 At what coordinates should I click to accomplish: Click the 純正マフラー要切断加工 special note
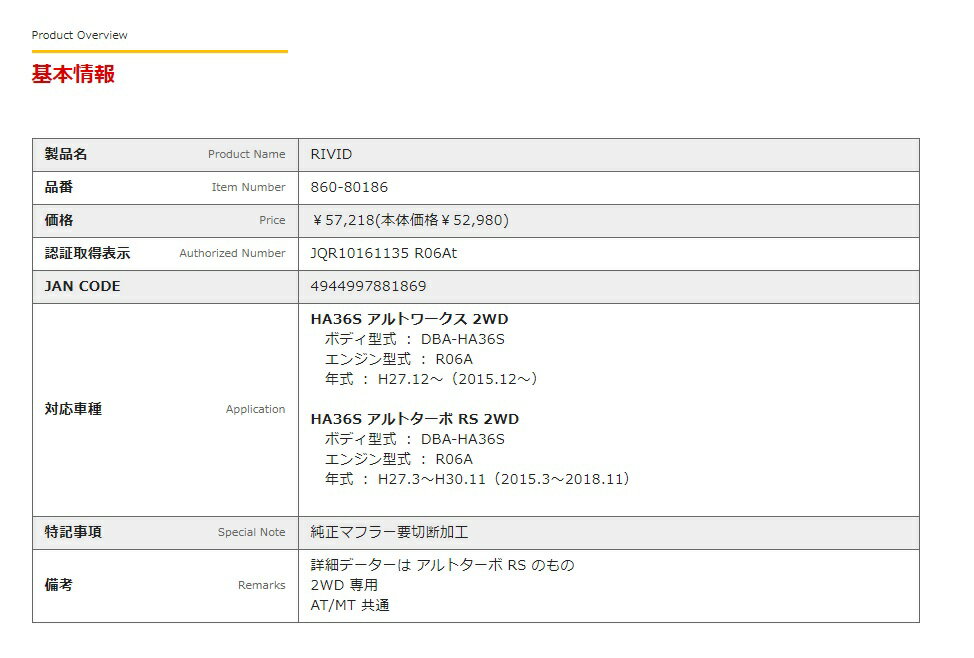click(389, 532)
